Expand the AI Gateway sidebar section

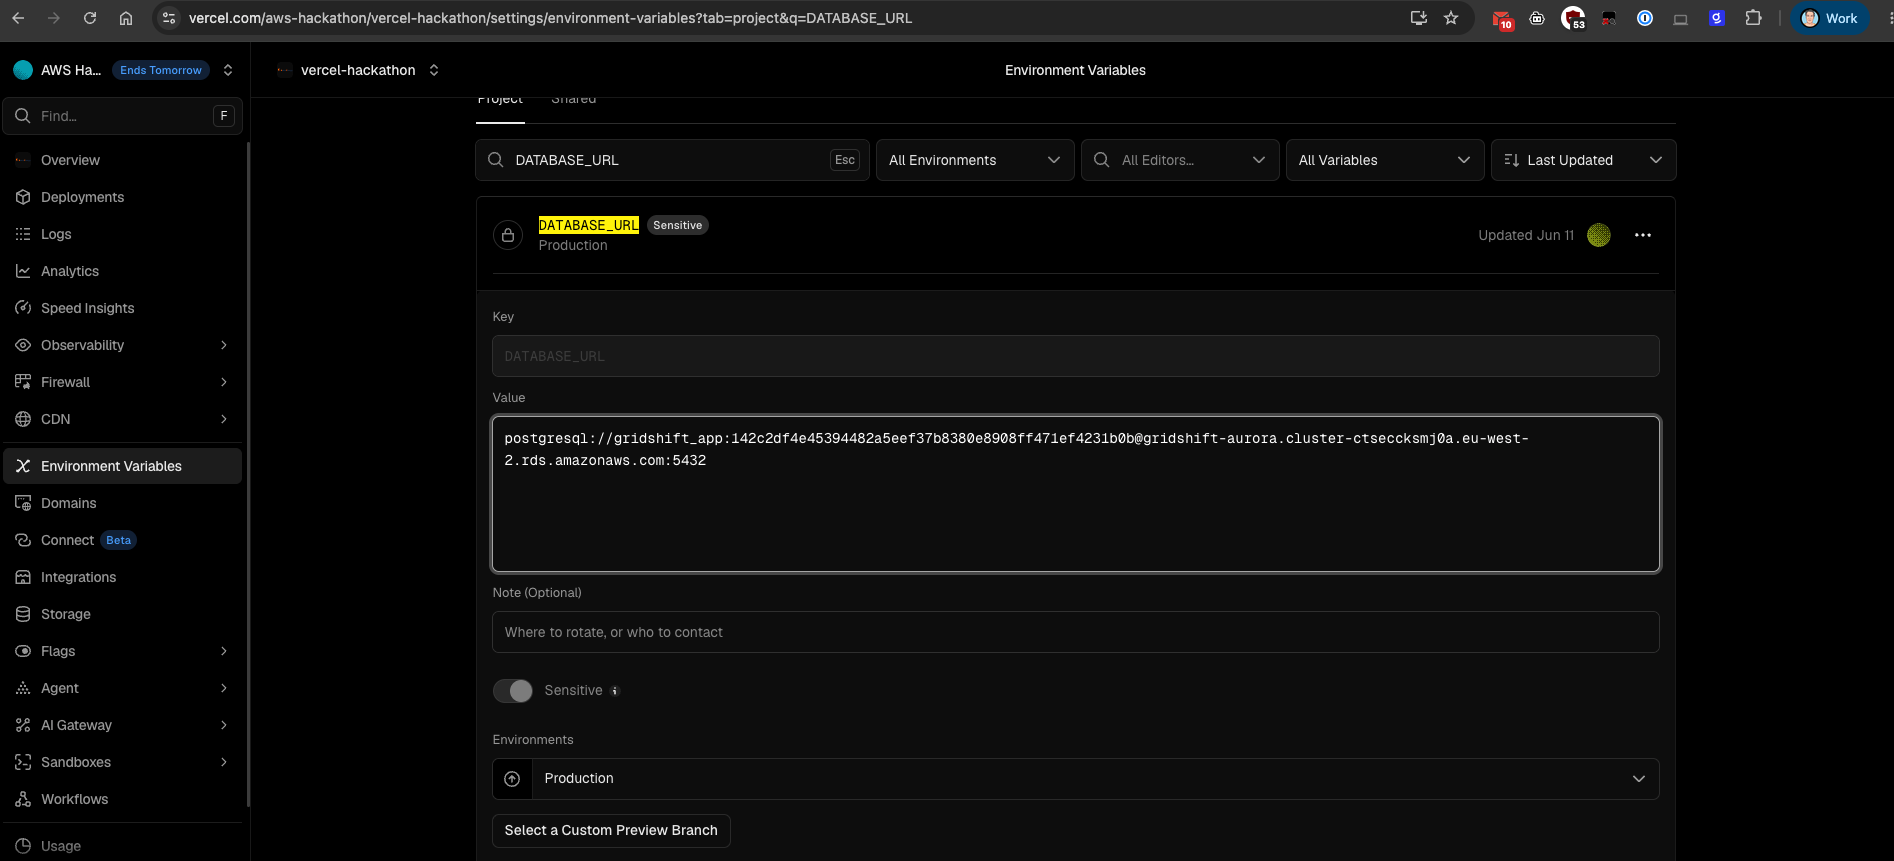click(x=224, y=725)
